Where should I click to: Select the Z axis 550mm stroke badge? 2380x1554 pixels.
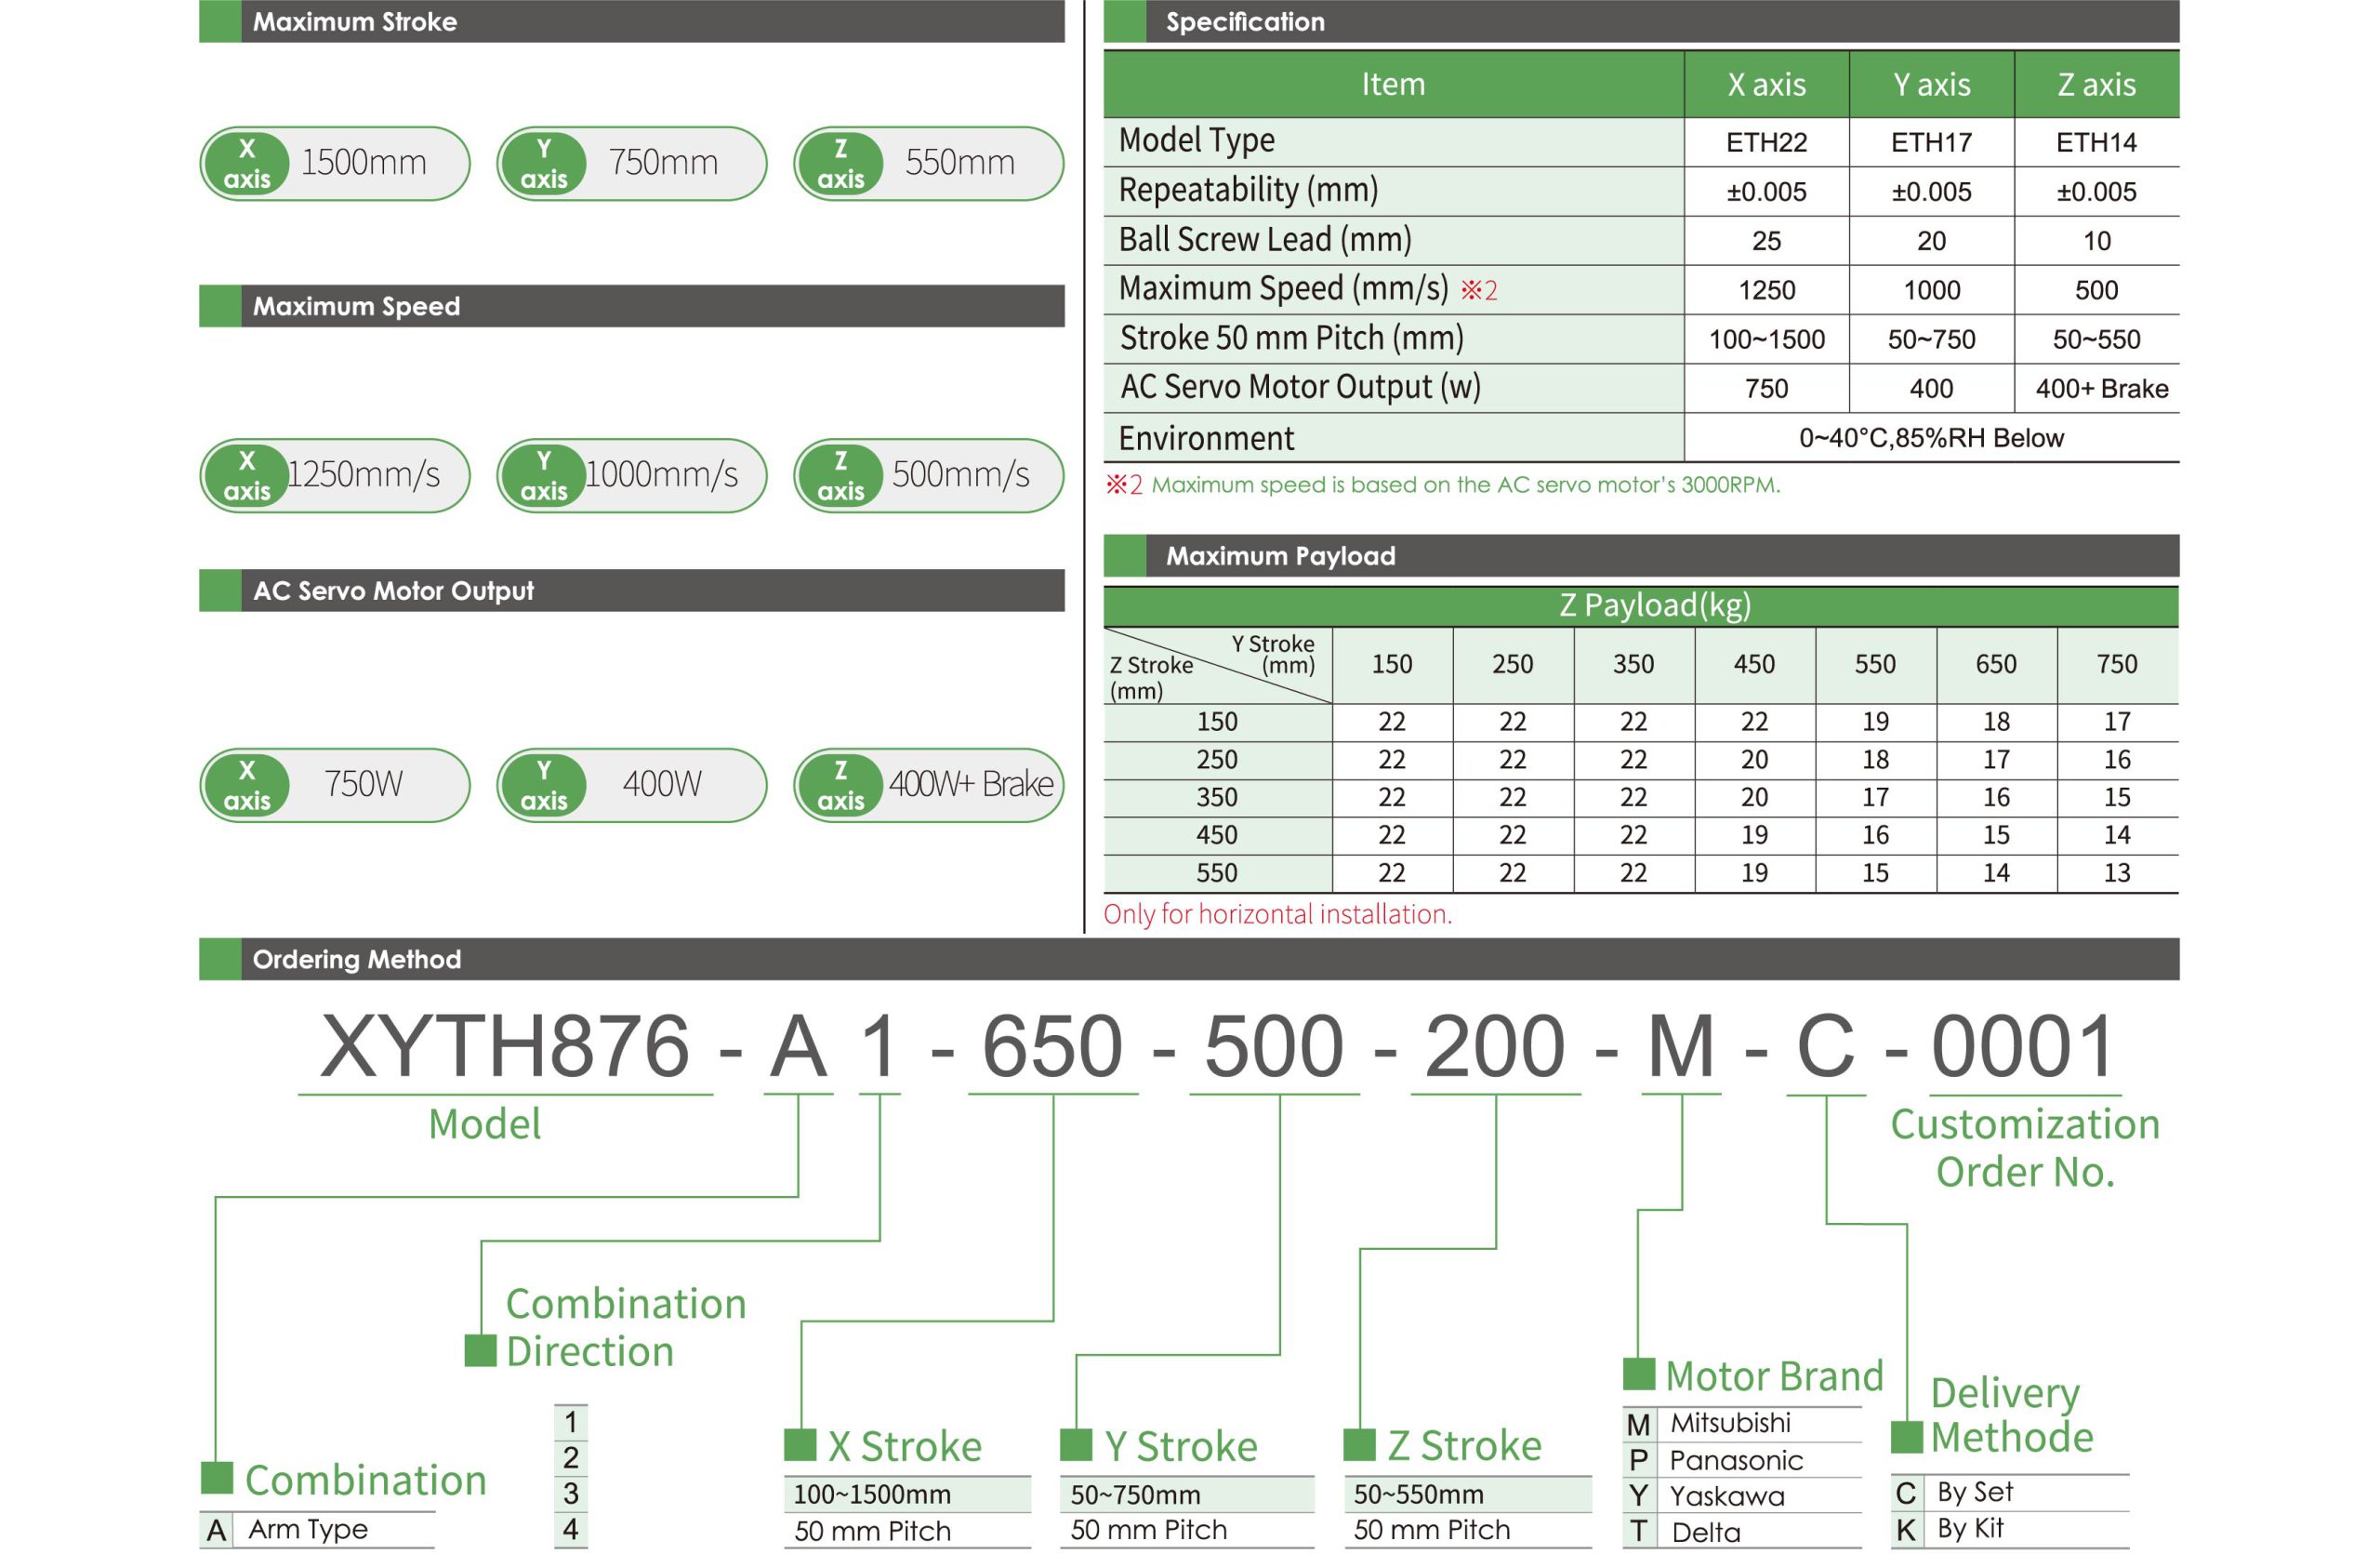(930, 163)
